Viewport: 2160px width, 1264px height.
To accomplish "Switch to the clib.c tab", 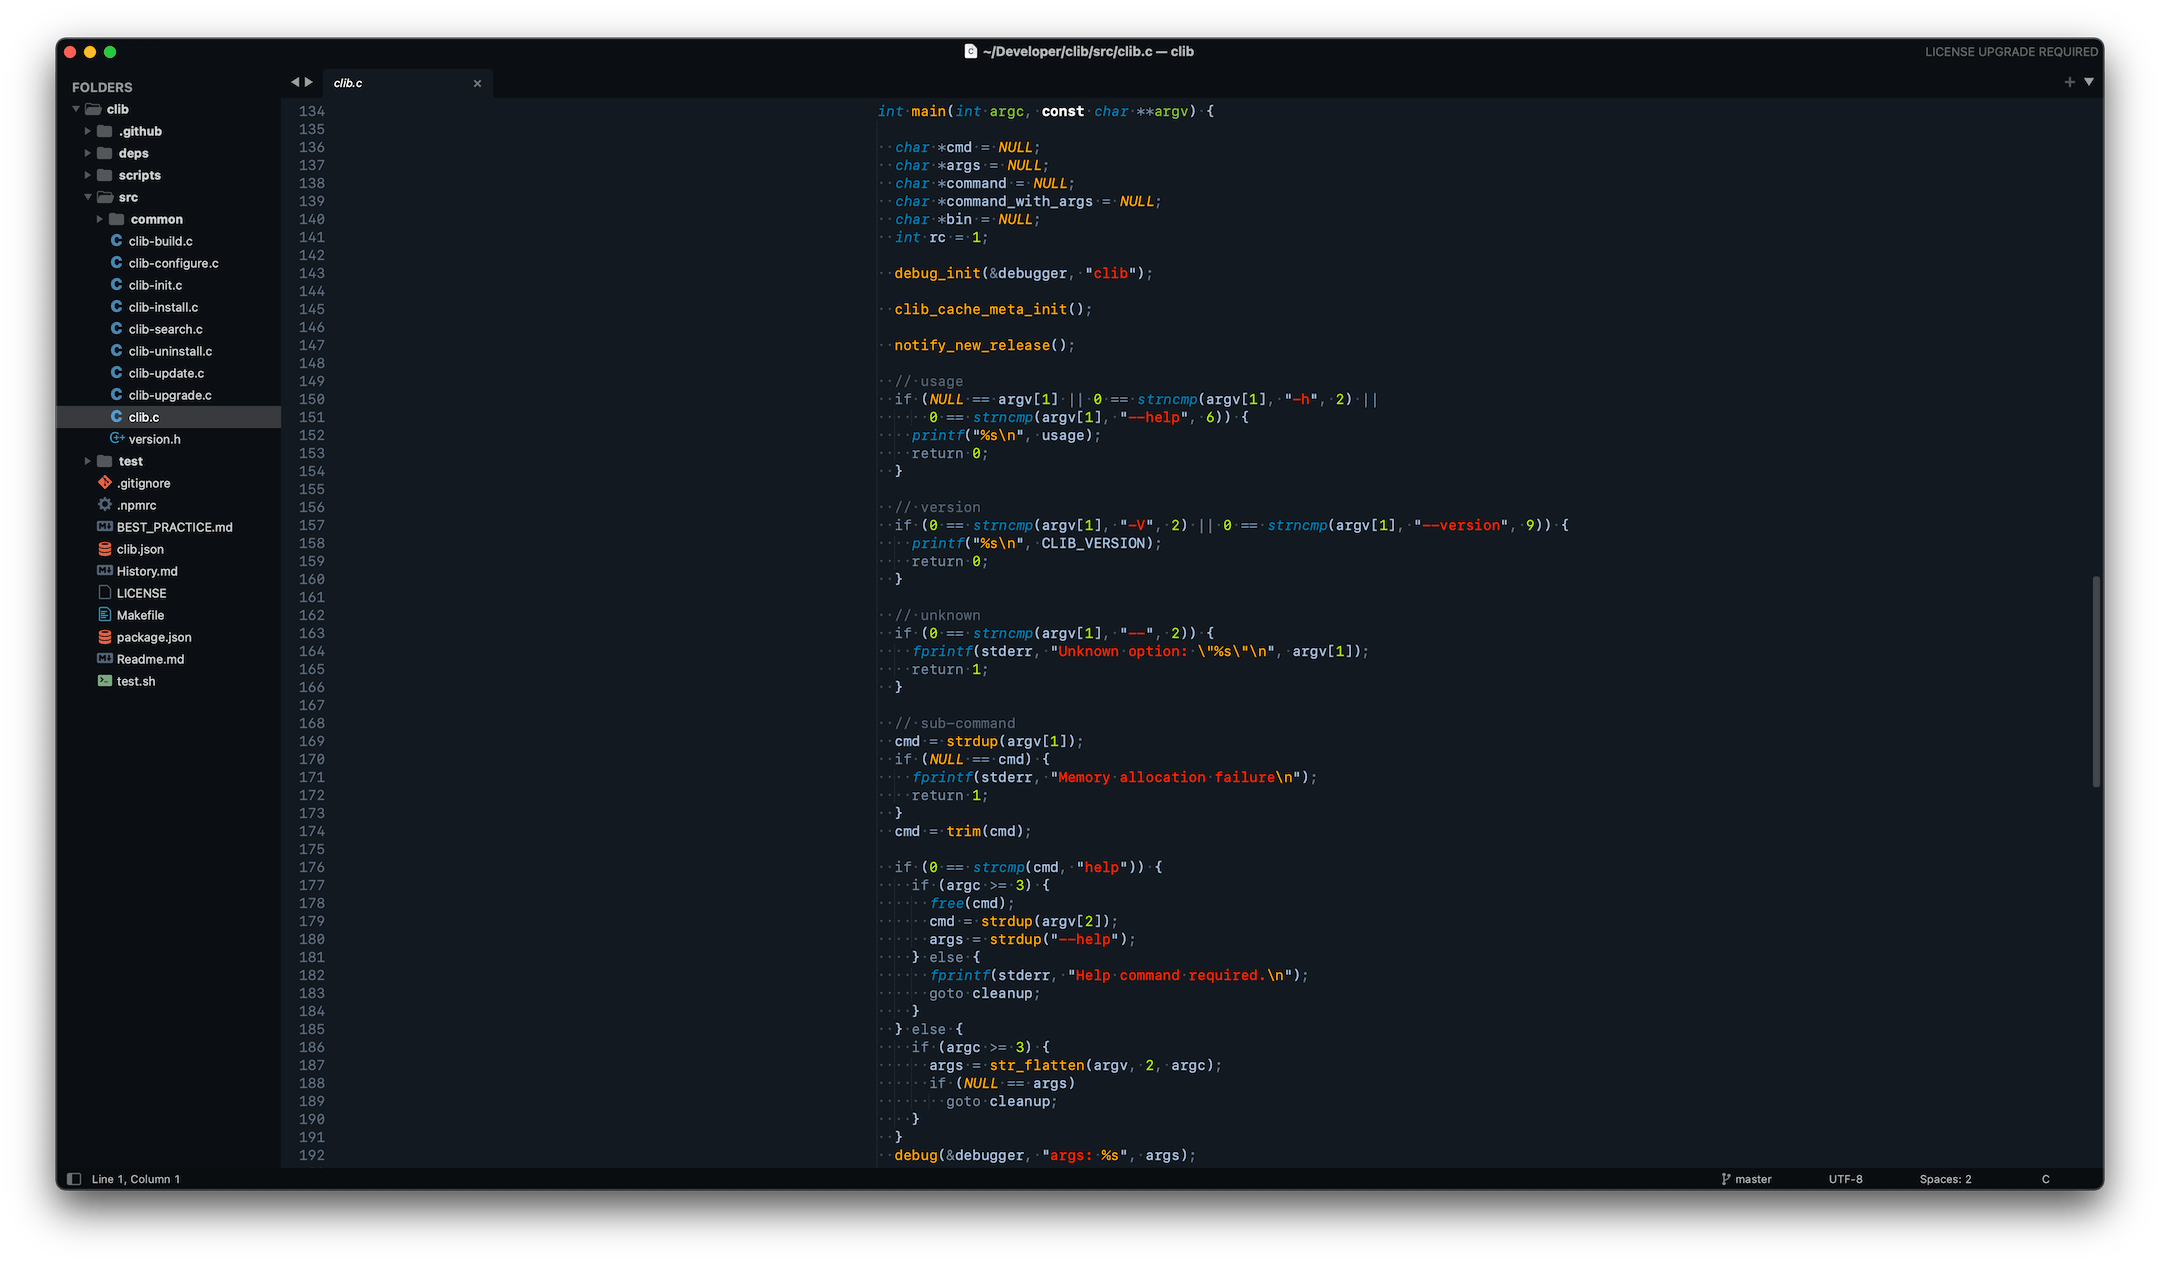I will click(x=407, y=83).
